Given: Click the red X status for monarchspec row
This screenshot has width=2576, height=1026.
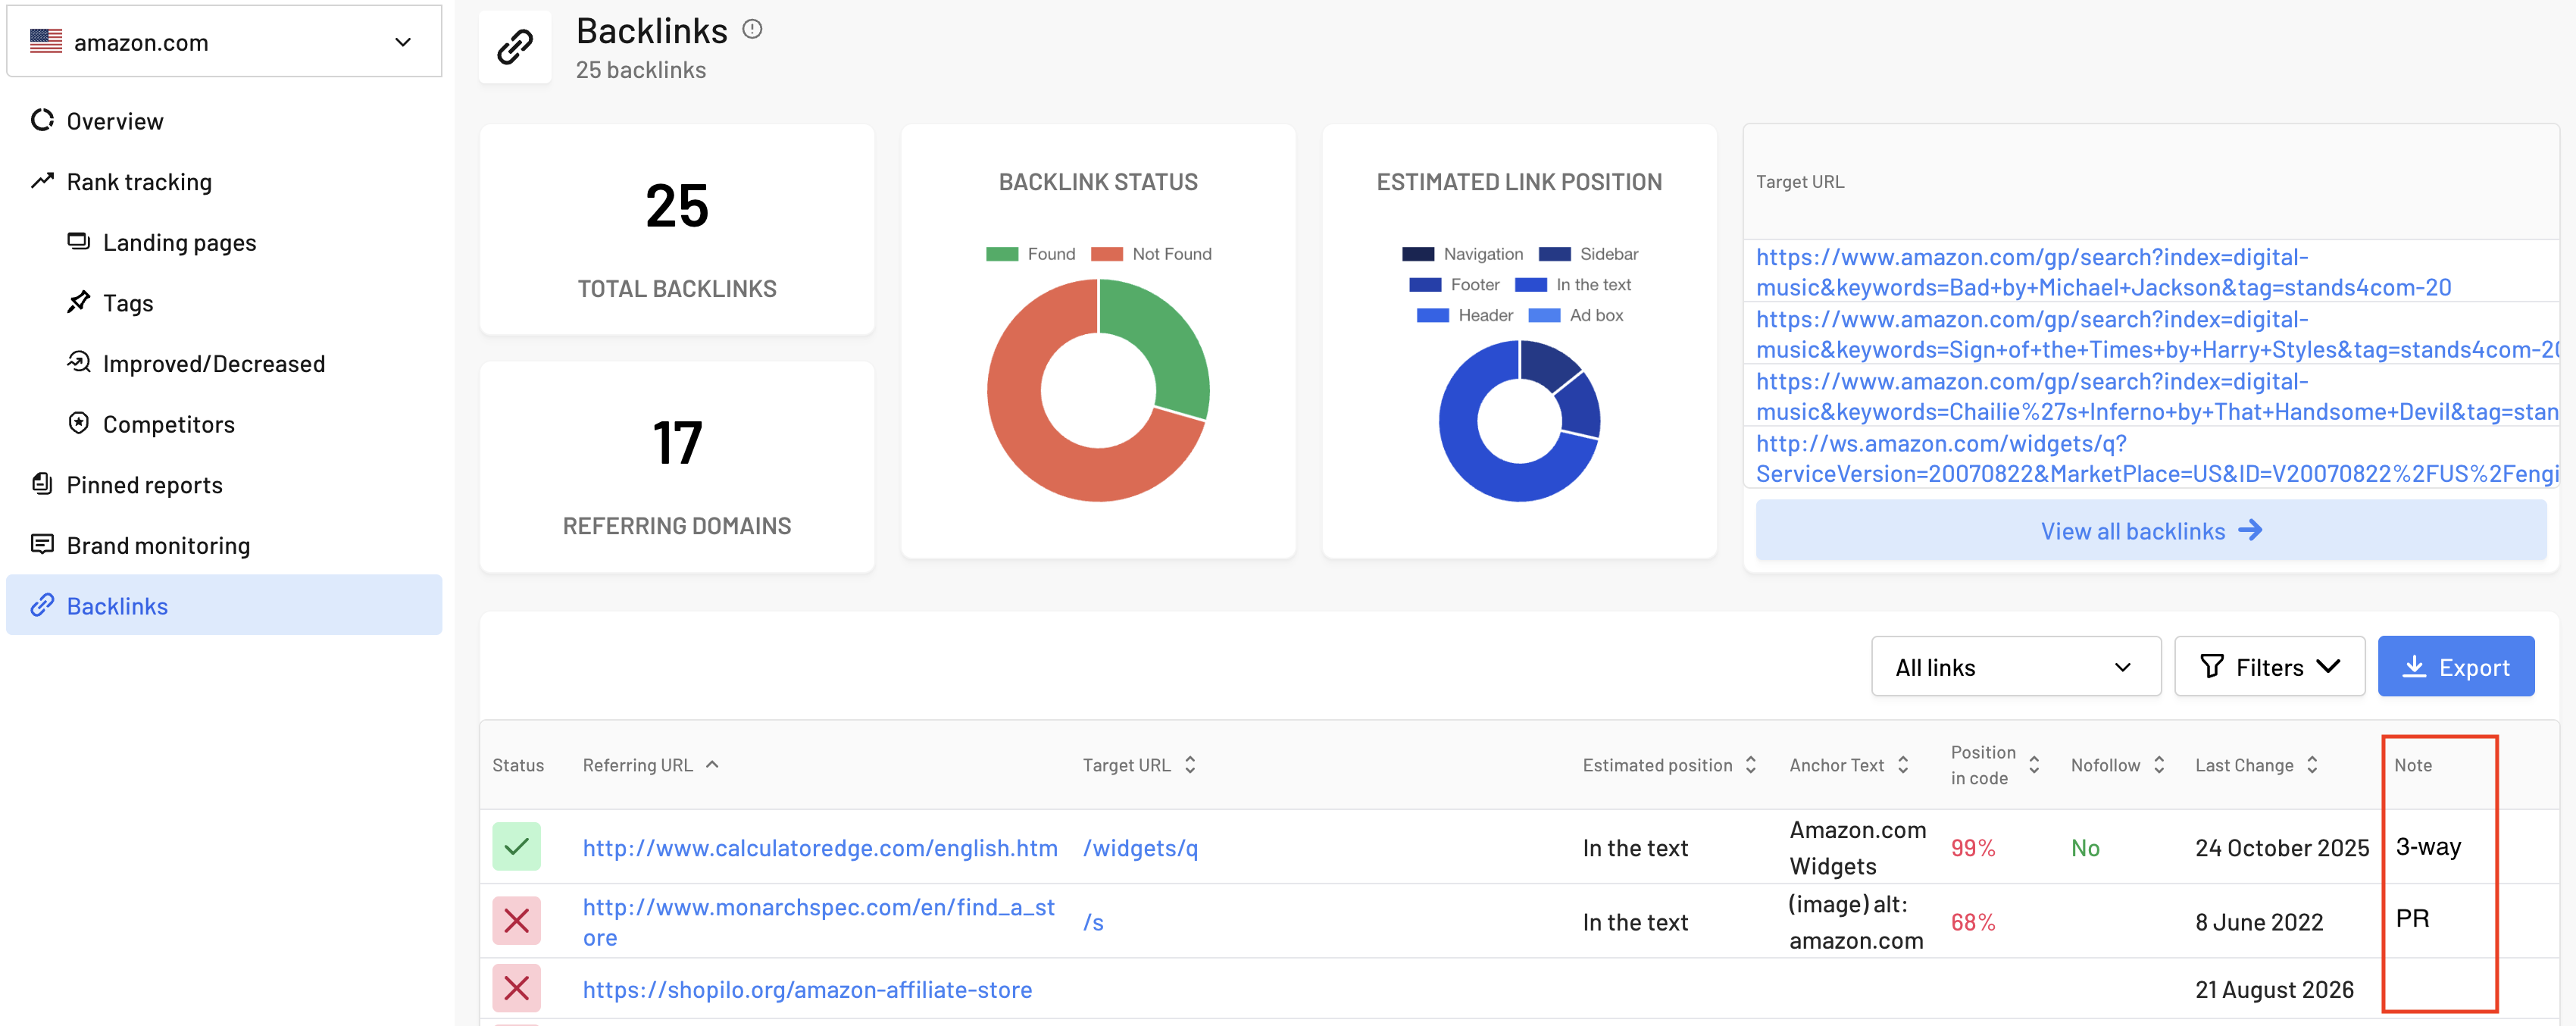Looking at the screenshot, I should pyautogui.click(x=516, y=920).
